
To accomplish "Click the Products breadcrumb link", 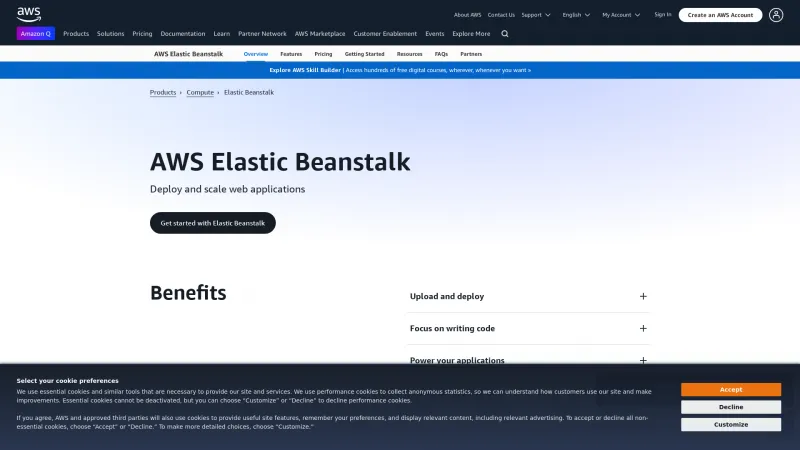I will coord(163,92).
